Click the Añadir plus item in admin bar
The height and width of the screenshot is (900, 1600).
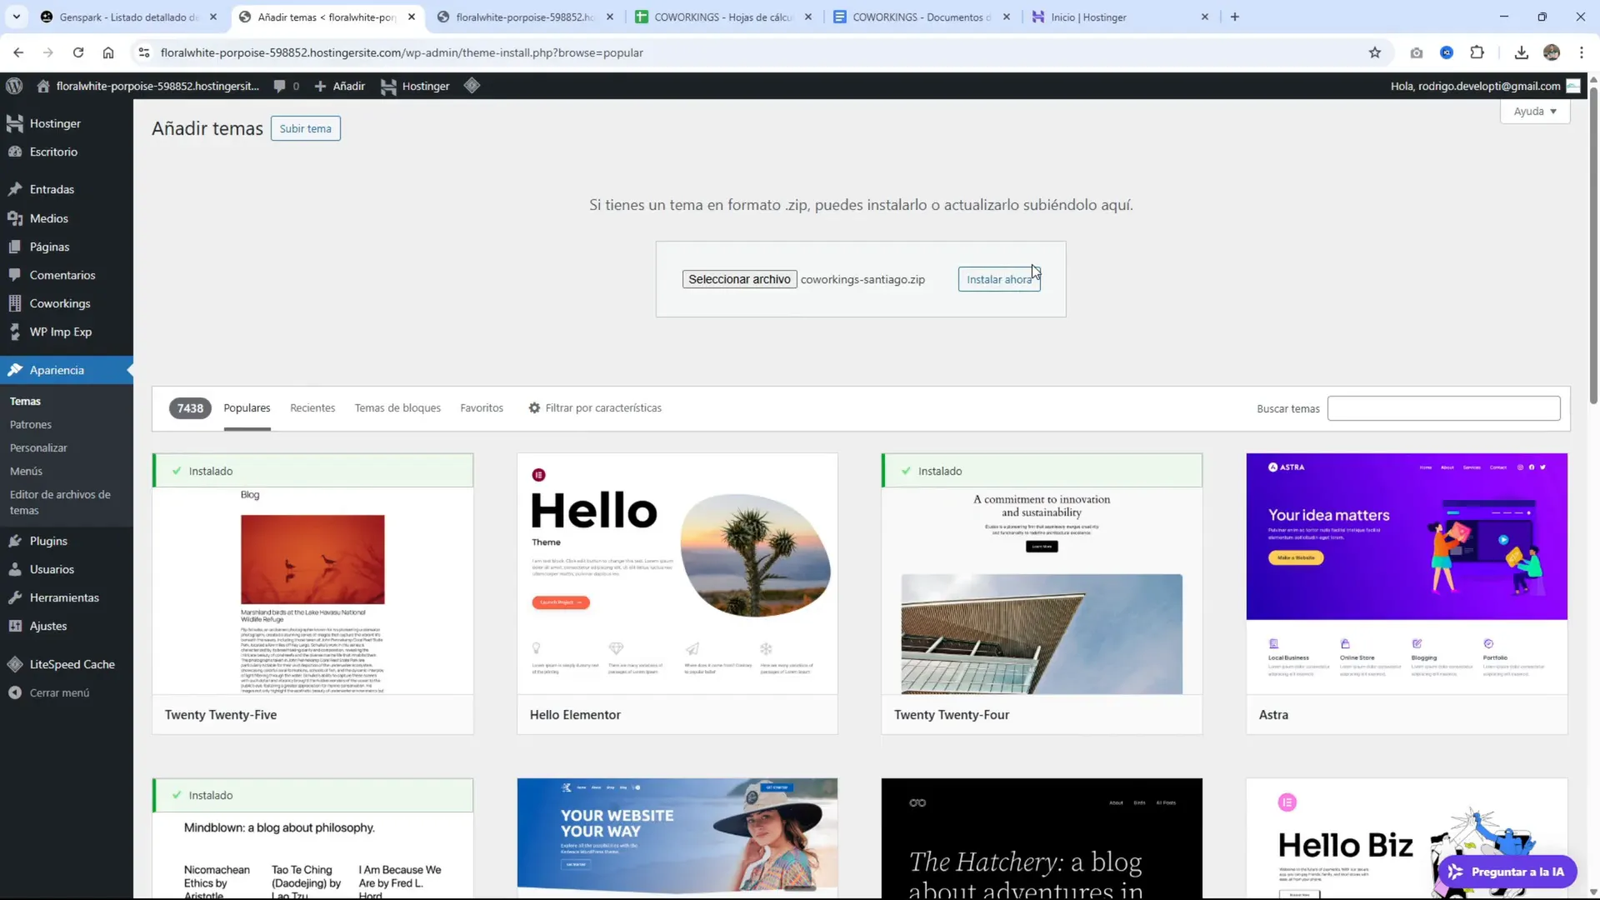(x=340, y=86)
